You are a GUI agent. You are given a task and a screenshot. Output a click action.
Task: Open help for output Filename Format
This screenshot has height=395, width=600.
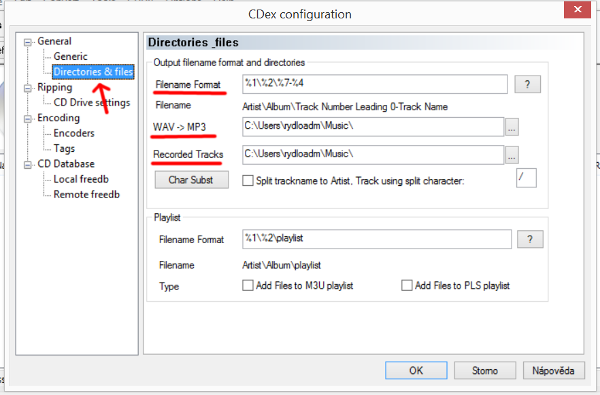click(x=527, y=84)
